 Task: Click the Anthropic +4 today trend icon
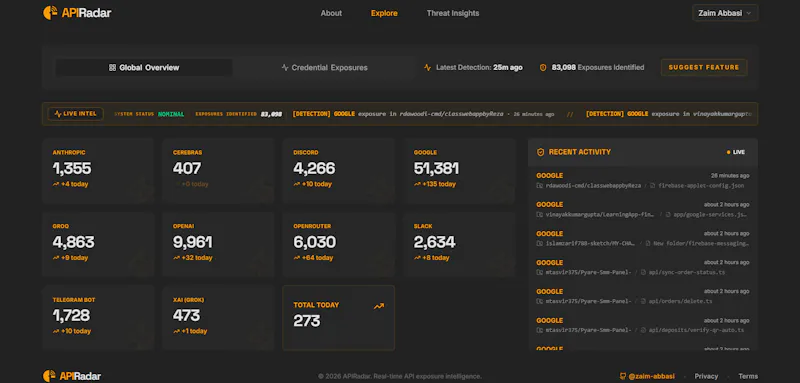[56, 184]
